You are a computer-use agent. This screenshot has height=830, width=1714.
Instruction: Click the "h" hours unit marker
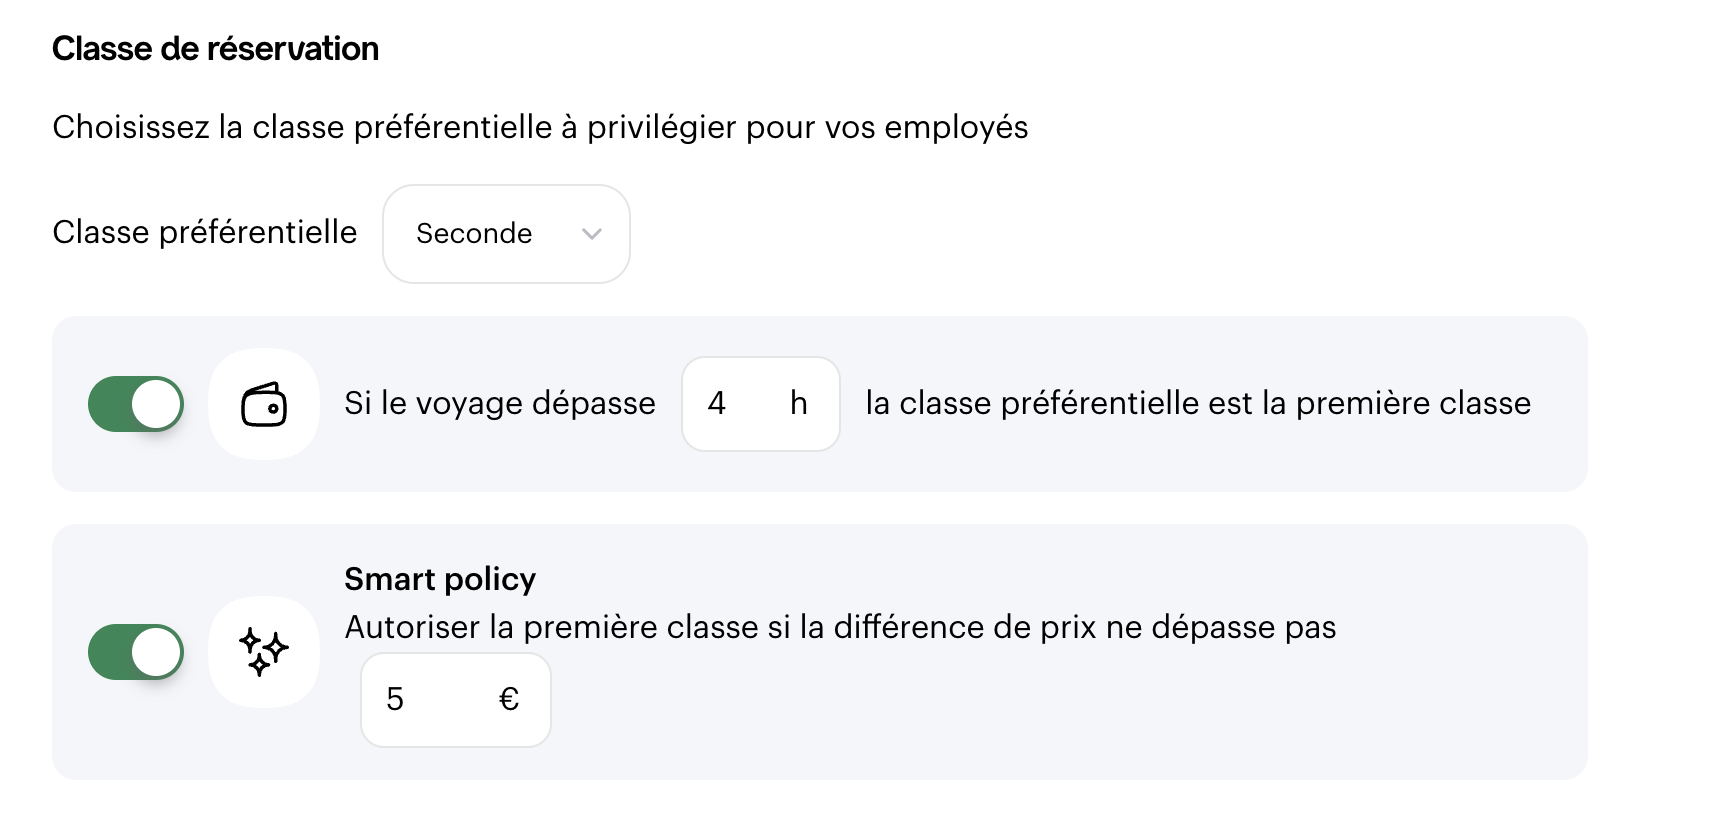tap(798, 403)
